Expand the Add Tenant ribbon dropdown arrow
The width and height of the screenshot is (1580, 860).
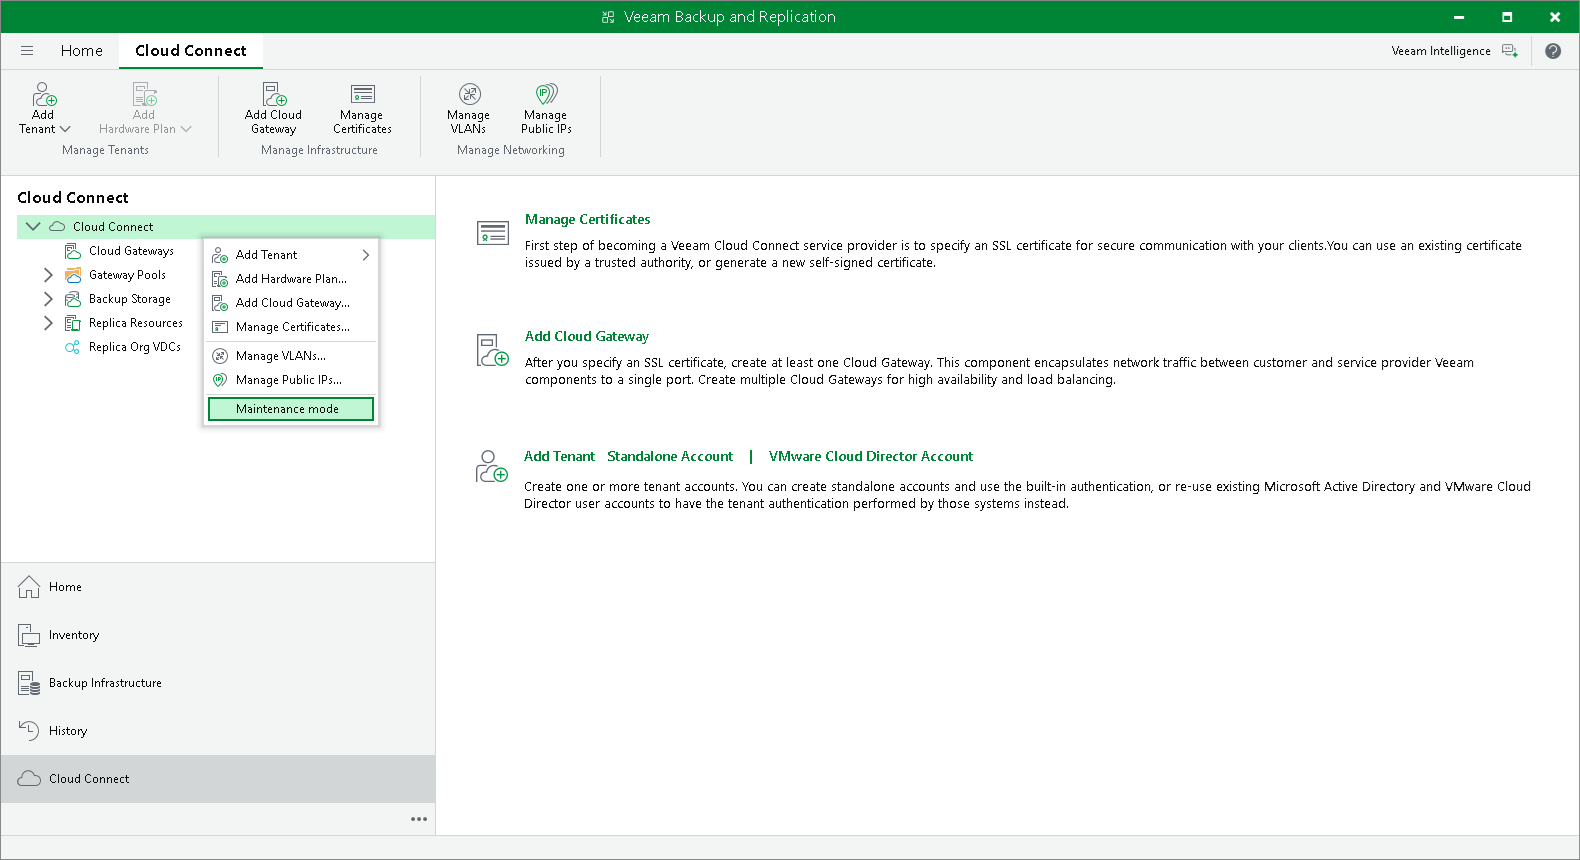[x=66, y=129]
